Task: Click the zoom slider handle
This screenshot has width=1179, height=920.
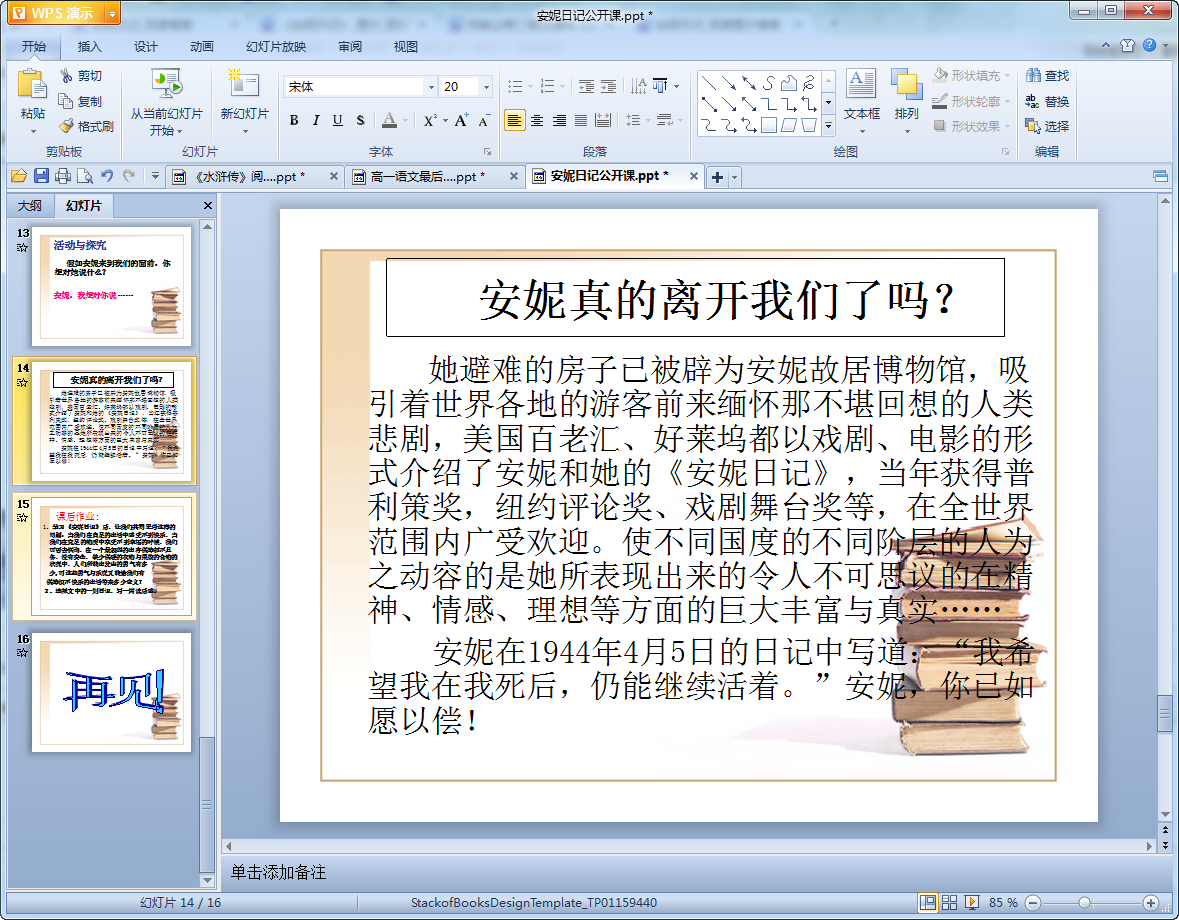Action: pos(1084,903)
